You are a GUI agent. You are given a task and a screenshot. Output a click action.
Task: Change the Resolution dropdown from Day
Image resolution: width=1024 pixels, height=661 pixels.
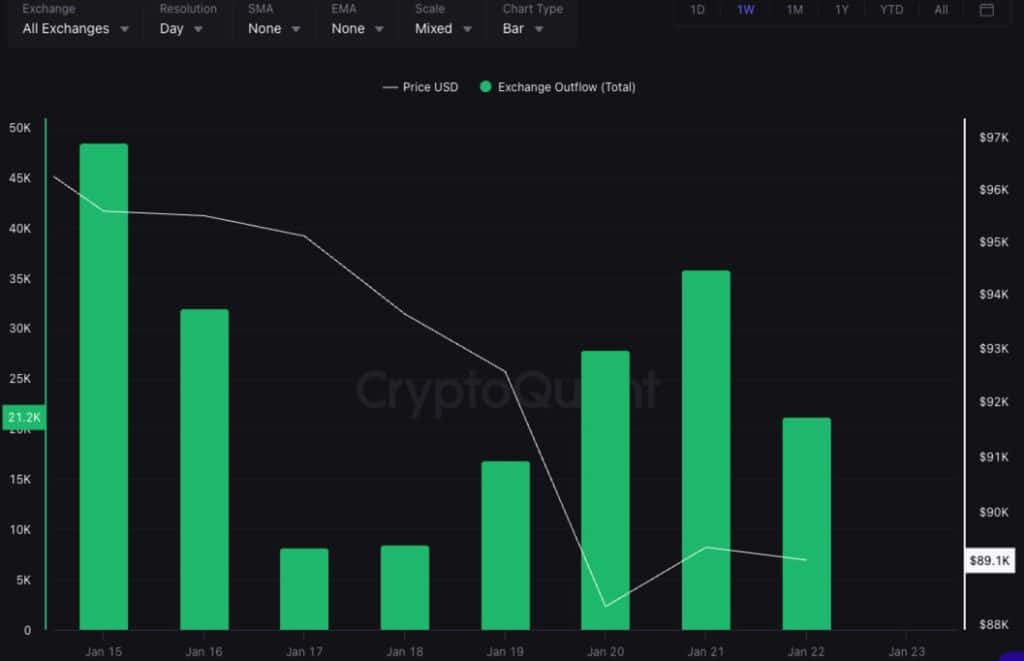(x=180, y=28)
